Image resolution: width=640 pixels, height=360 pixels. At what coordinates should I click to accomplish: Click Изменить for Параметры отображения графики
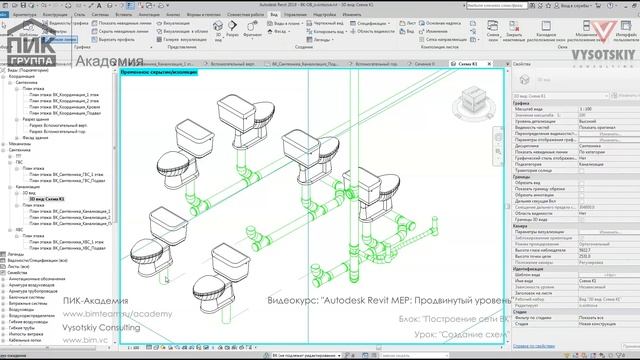click(609, 140)
